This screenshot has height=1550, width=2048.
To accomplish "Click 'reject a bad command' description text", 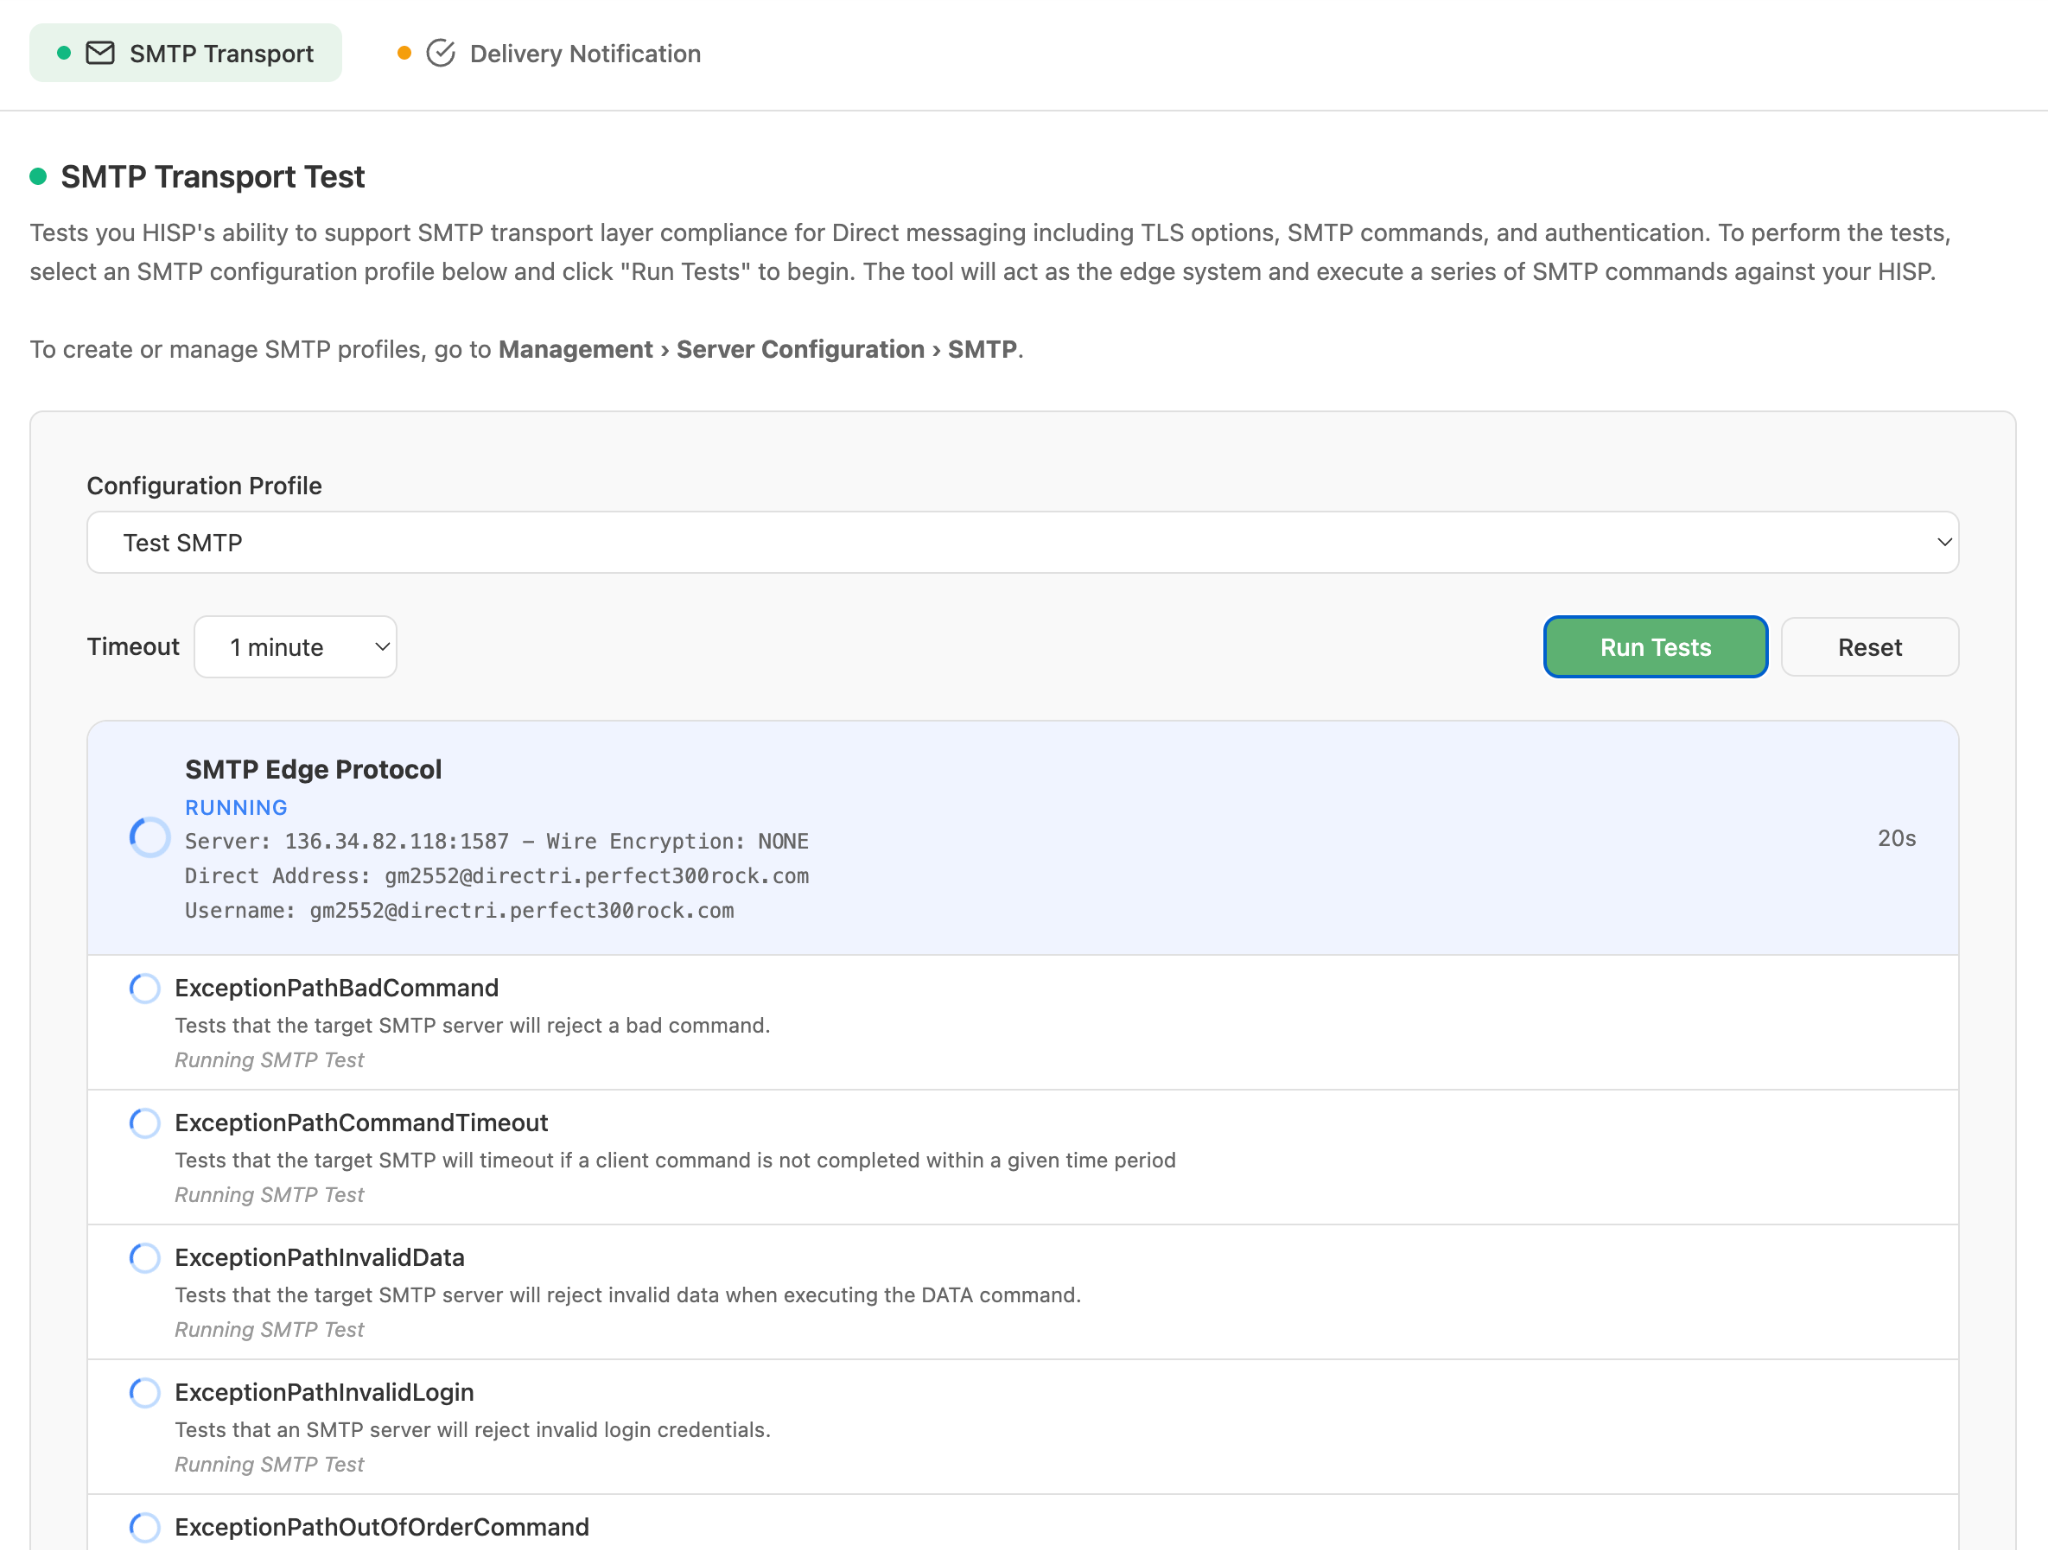I will click(x=472, y=1026).
